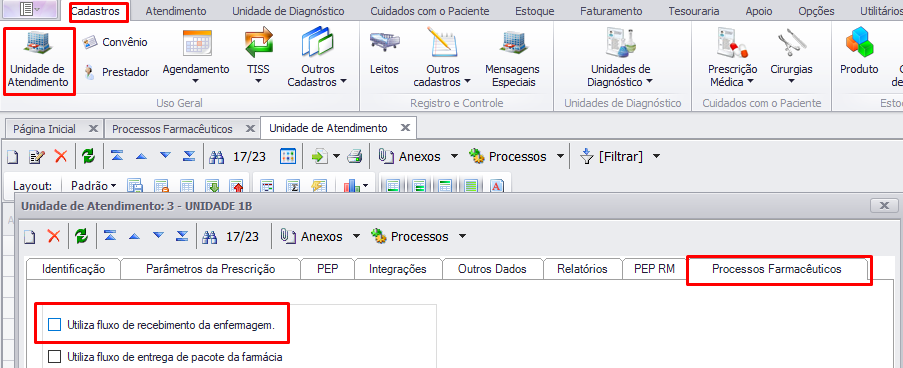
Task: Click binoculars search in UNIDADE 1B window
Action: 209,237
